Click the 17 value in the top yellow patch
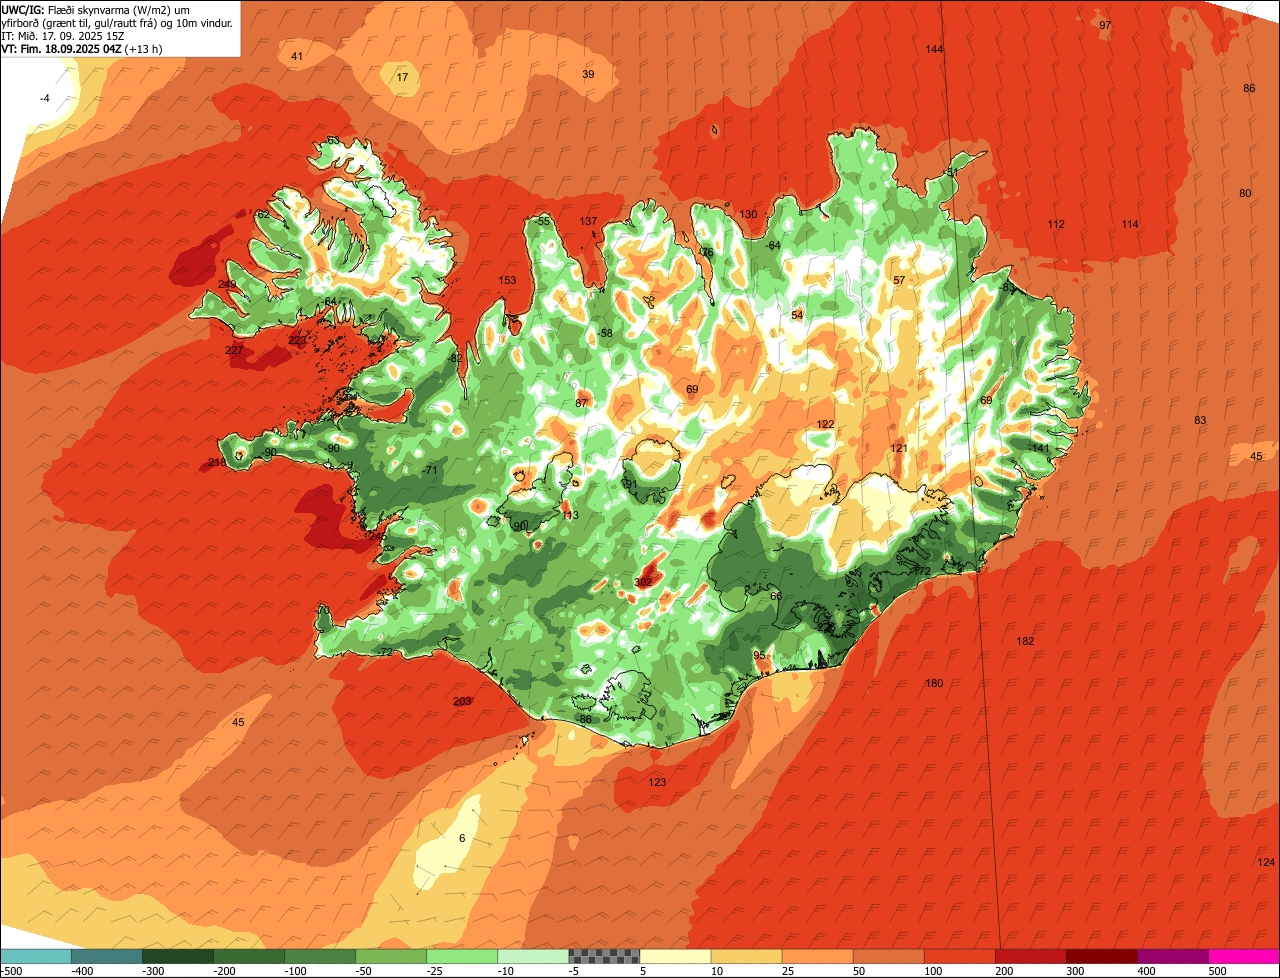1280x978 pixels. tap(402, 77)
